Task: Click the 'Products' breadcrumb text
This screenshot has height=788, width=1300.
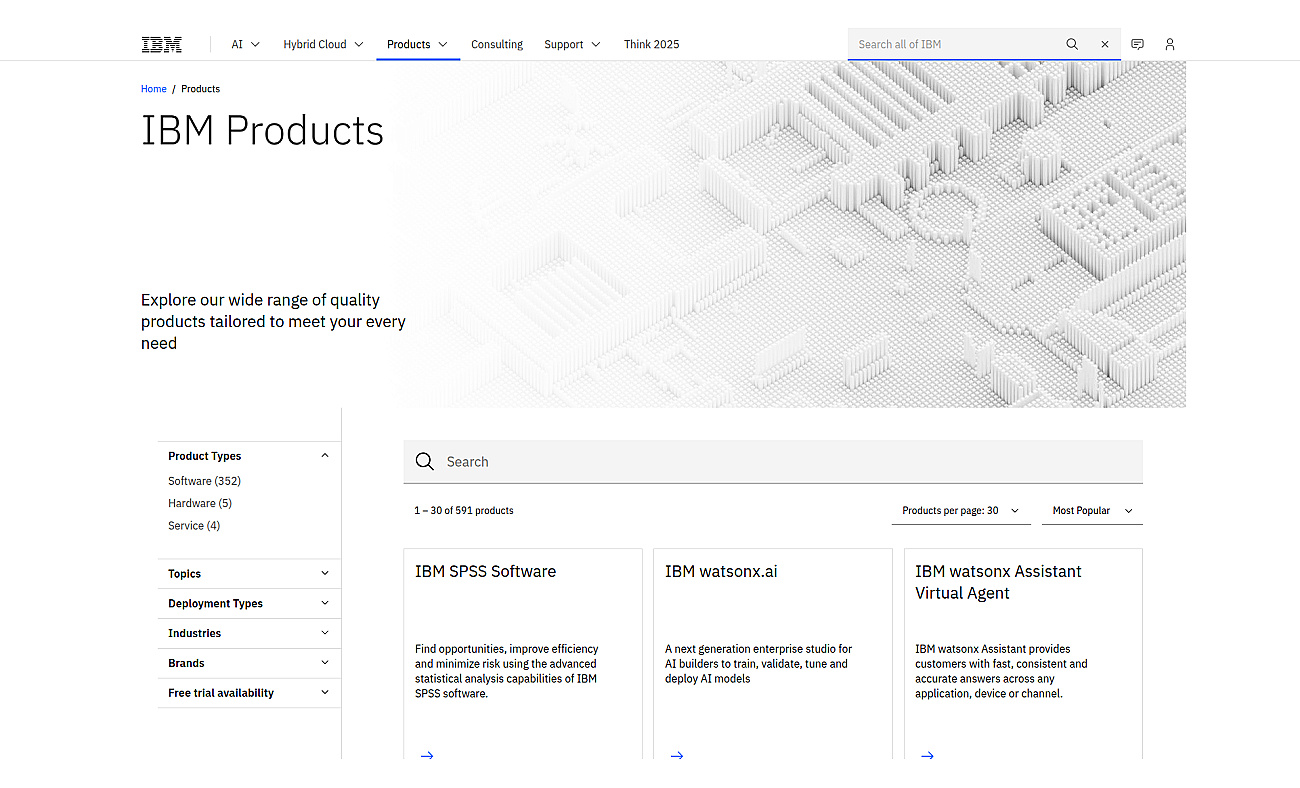Action: [201, 89]
